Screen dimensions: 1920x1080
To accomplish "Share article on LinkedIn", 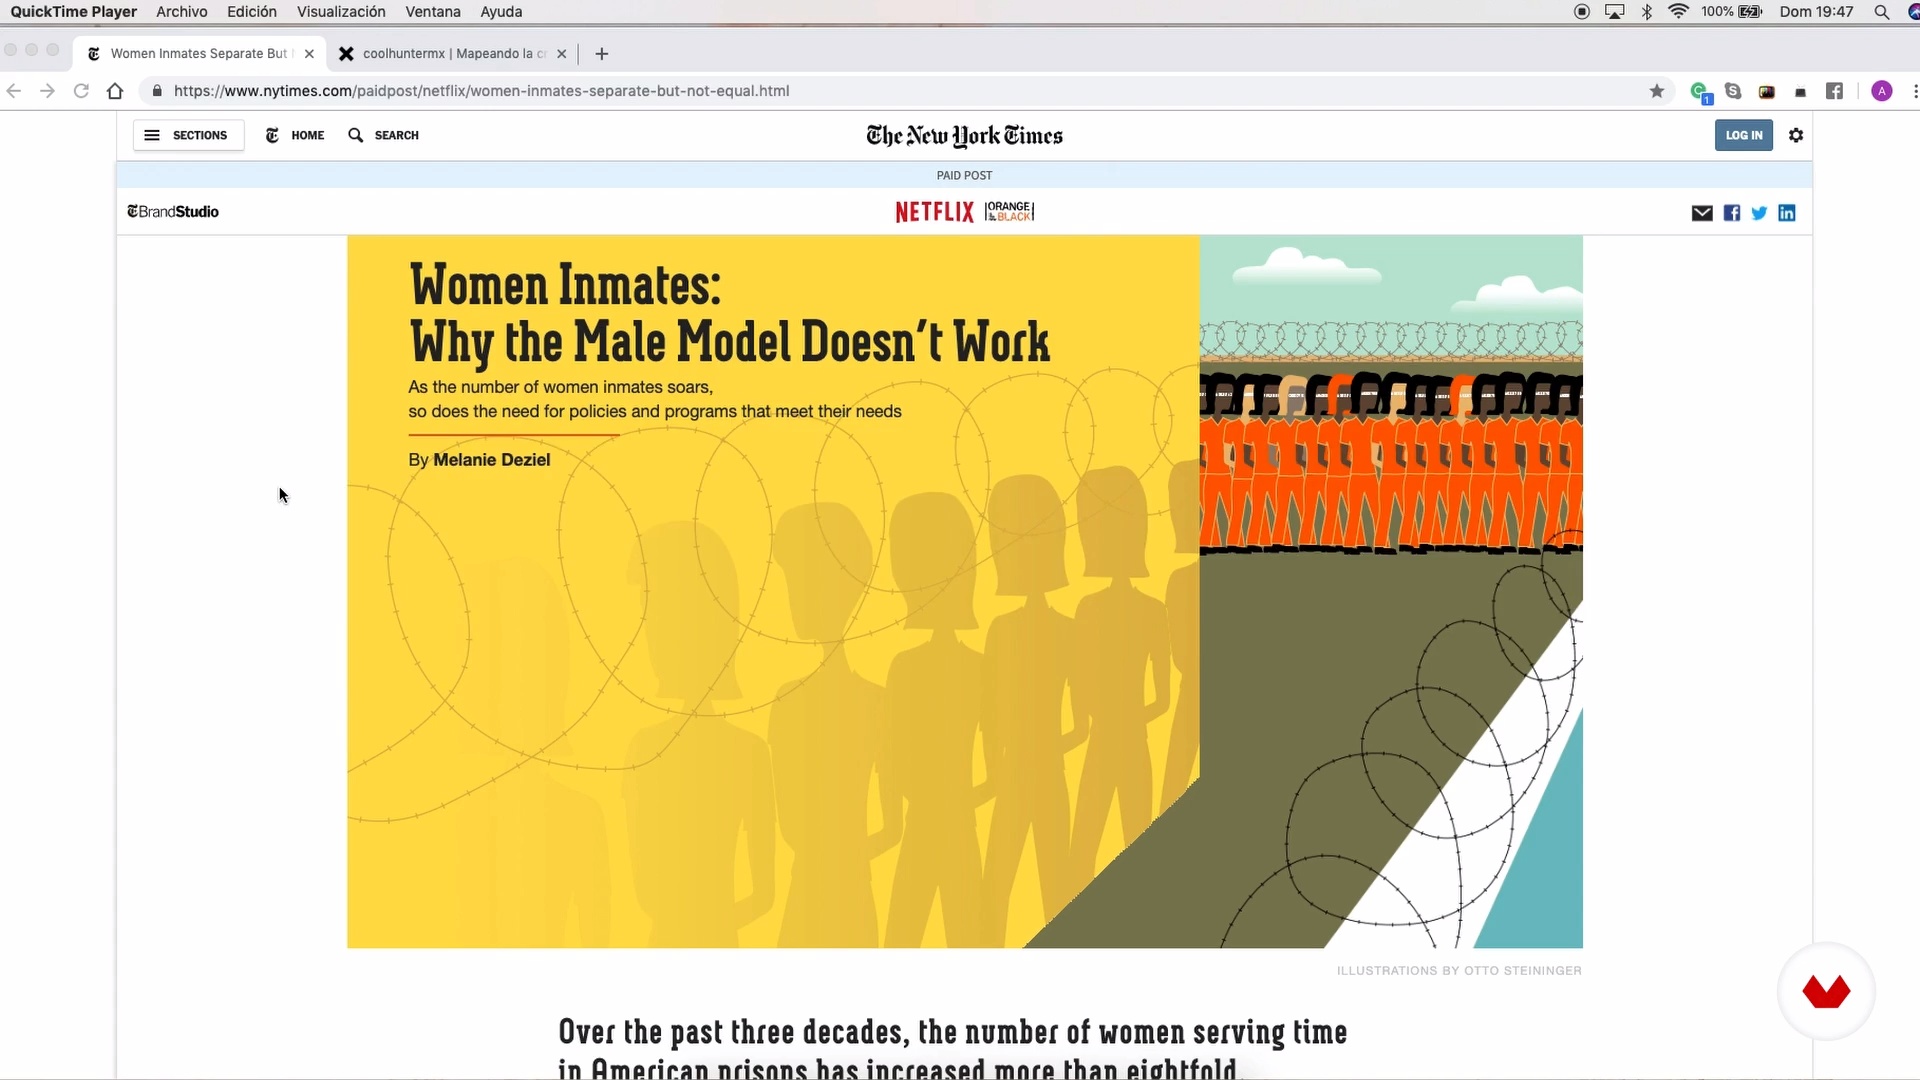I will tap(1786, 213).
